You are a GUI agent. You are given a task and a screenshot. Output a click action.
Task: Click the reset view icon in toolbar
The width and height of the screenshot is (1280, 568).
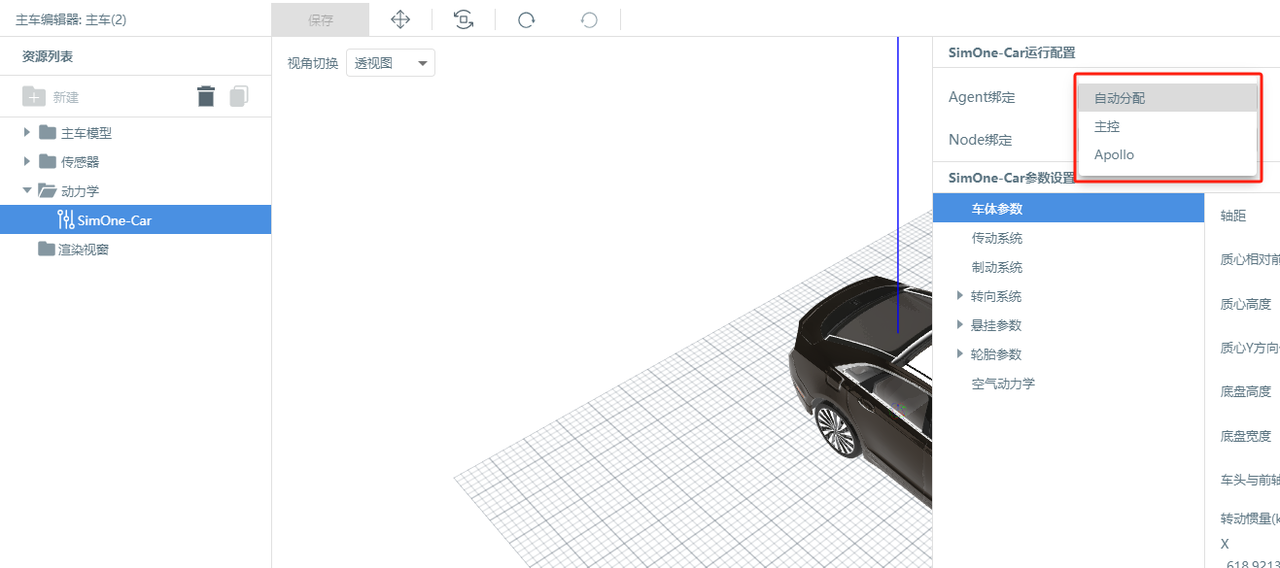point(463,20)
